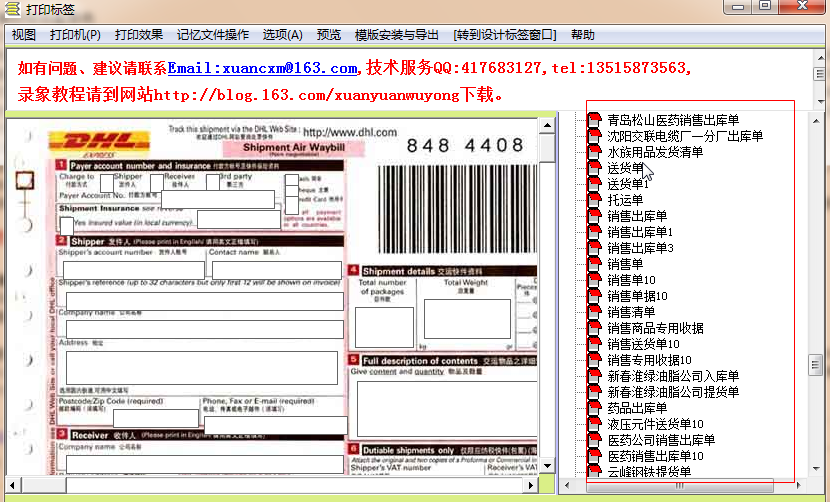The height and width of the screenshot is (502, 830).
Task: Click the waybill preview scroll-left arrow
Action: 12,485
